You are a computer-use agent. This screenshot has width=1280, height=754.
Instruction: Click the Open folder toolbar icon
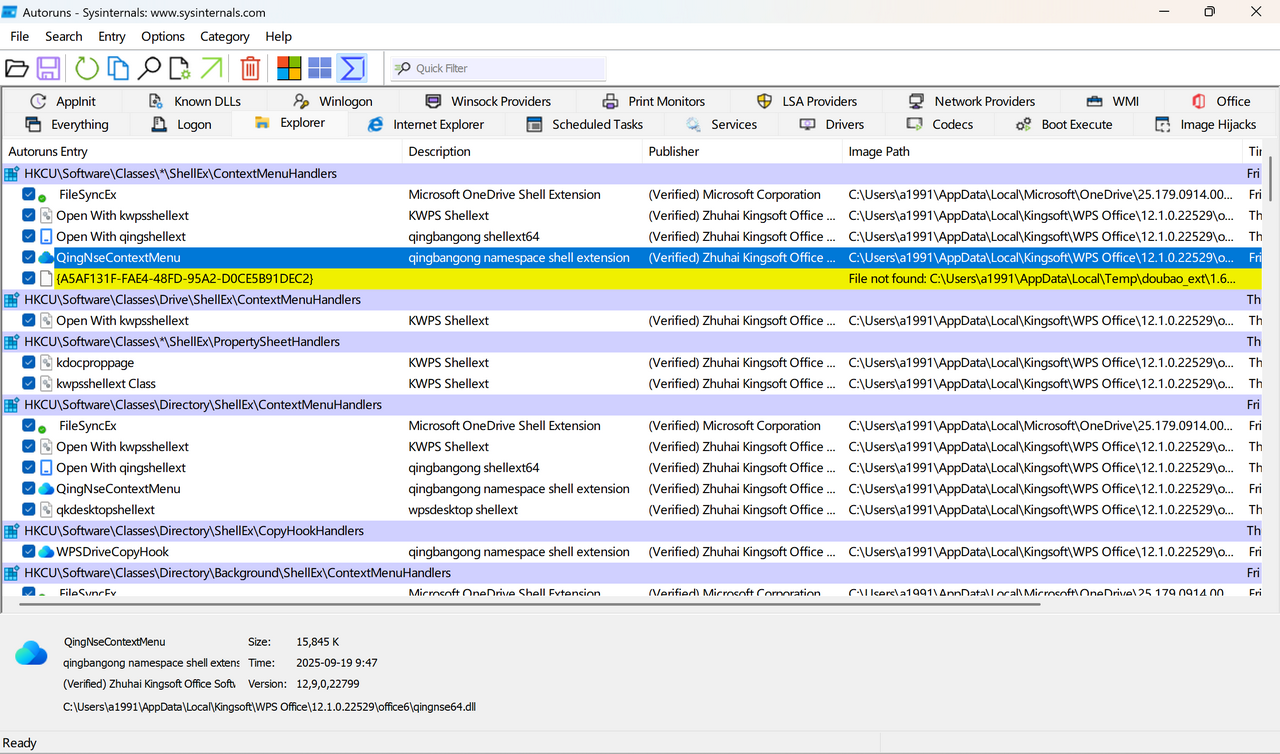click(x=17, y=68)
